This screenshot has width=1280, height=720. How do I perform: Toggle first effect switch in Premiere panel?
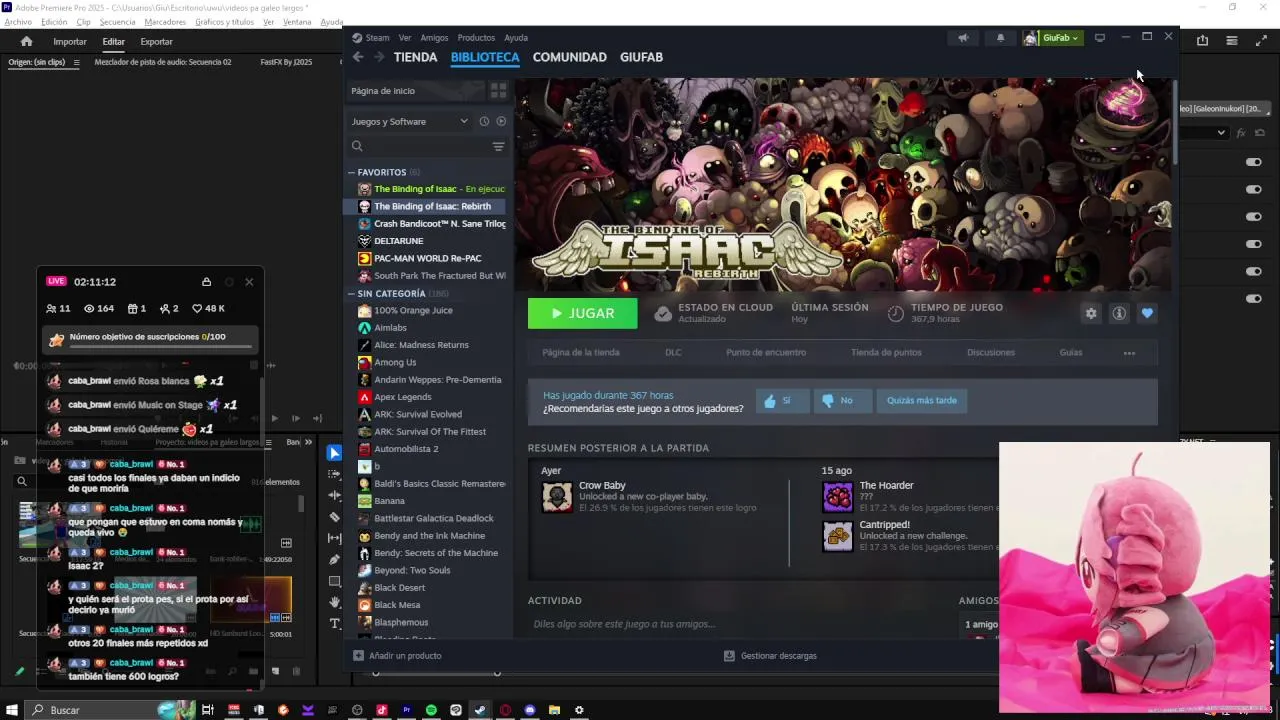click(x=1253, y=162)
